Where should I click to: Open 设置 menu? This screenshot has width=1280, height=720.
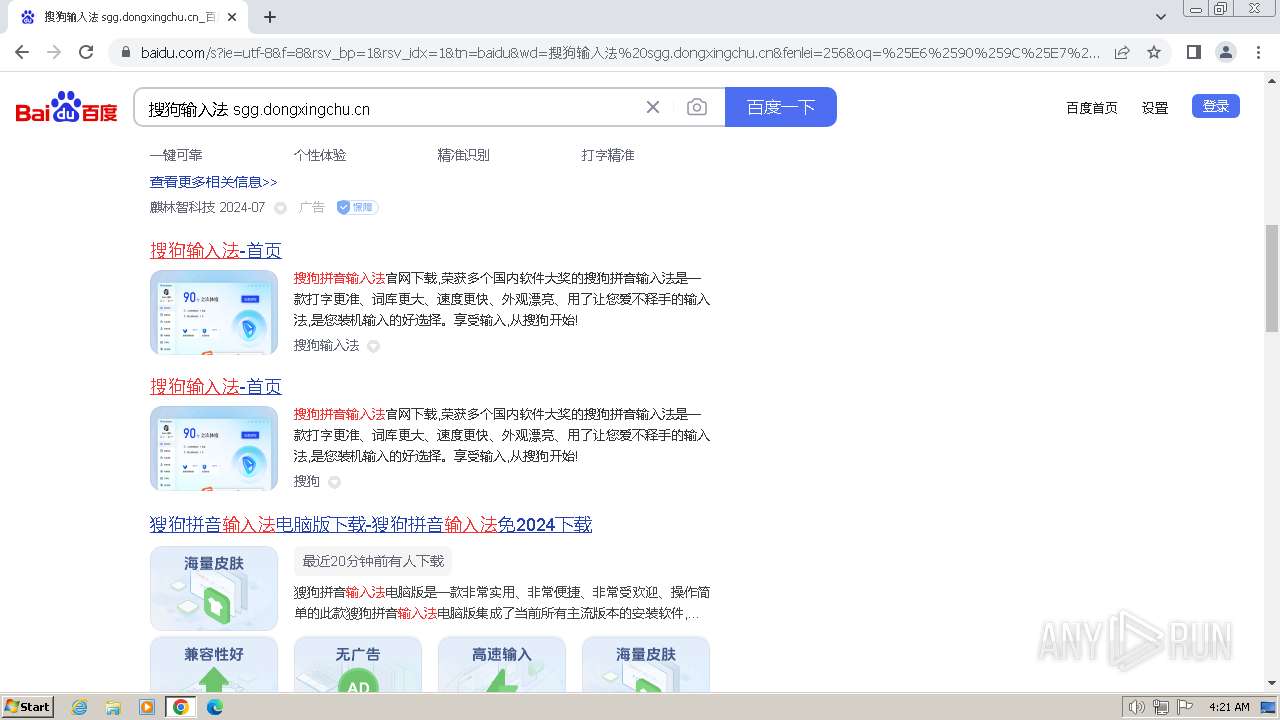pyautogui.click(x=1155, y=108)
